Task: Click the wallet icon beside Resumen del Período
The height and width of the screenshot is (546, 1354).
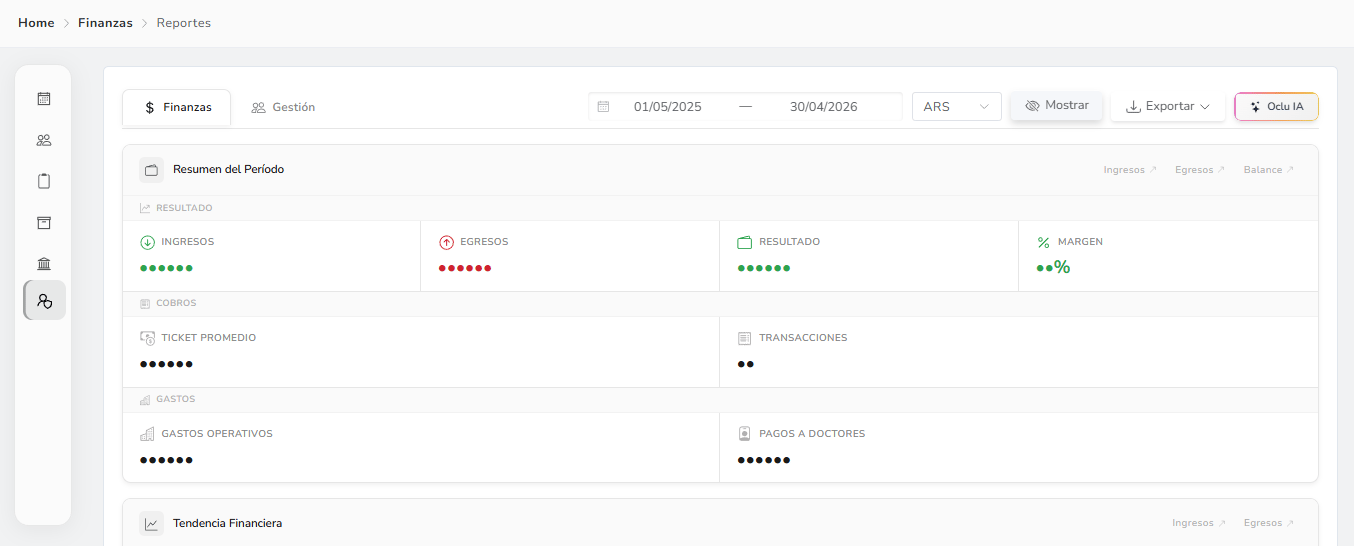Action: [151, 170]
